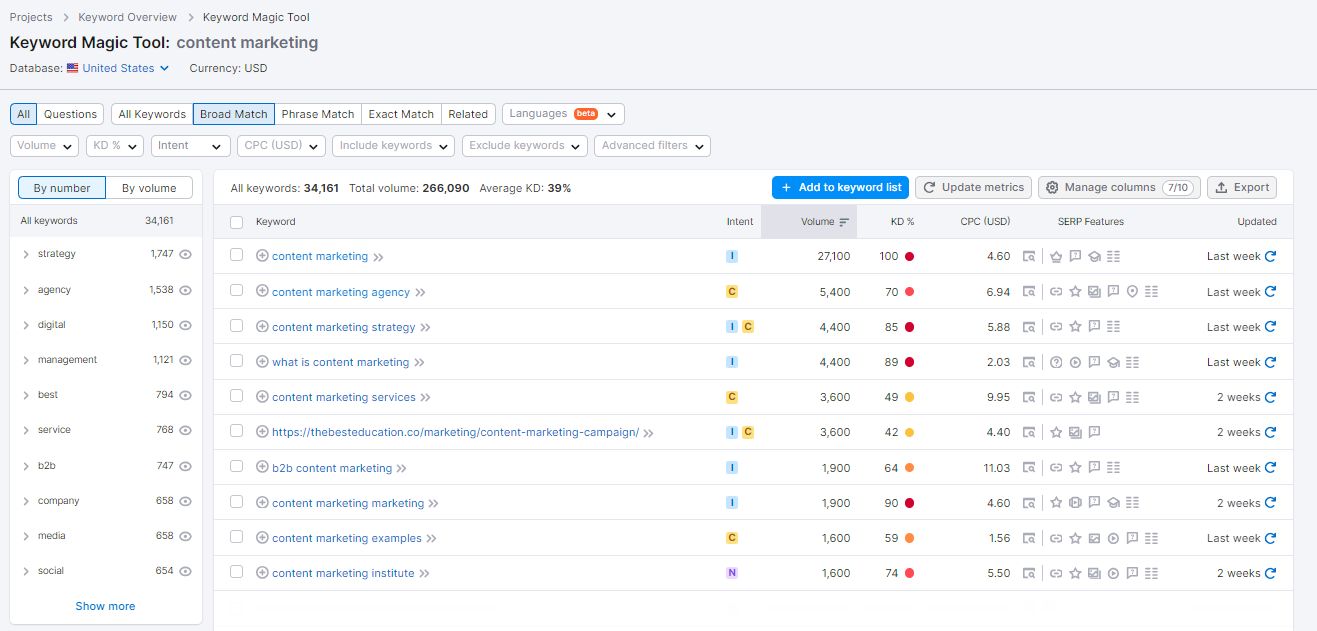1317x631 pixels.
Task: Switch groups to By volume
Action: (x=149, y=188)
